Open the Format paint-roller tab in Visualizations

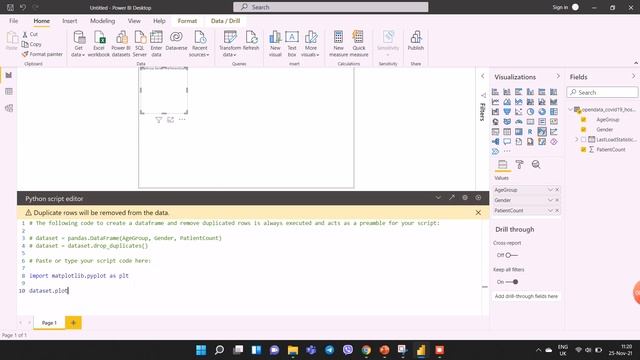(519, 164)
